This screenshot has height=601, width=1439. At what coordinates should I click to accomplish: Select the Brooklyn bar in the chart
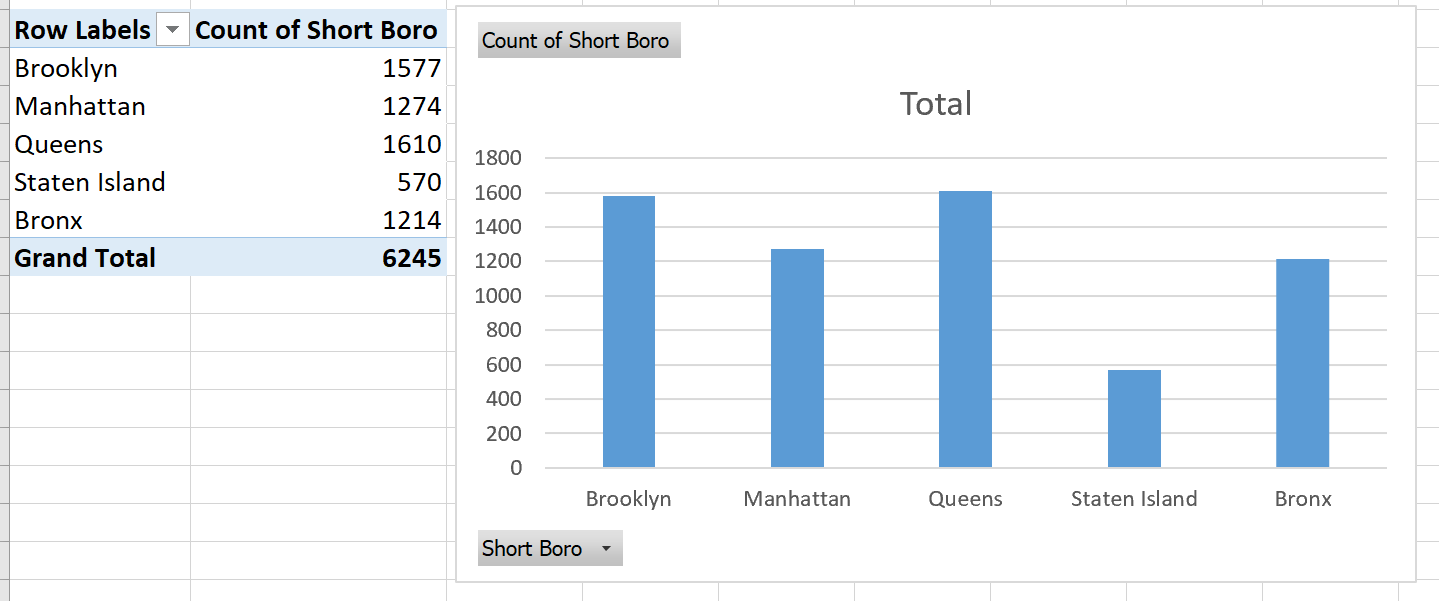click(629, 332)
